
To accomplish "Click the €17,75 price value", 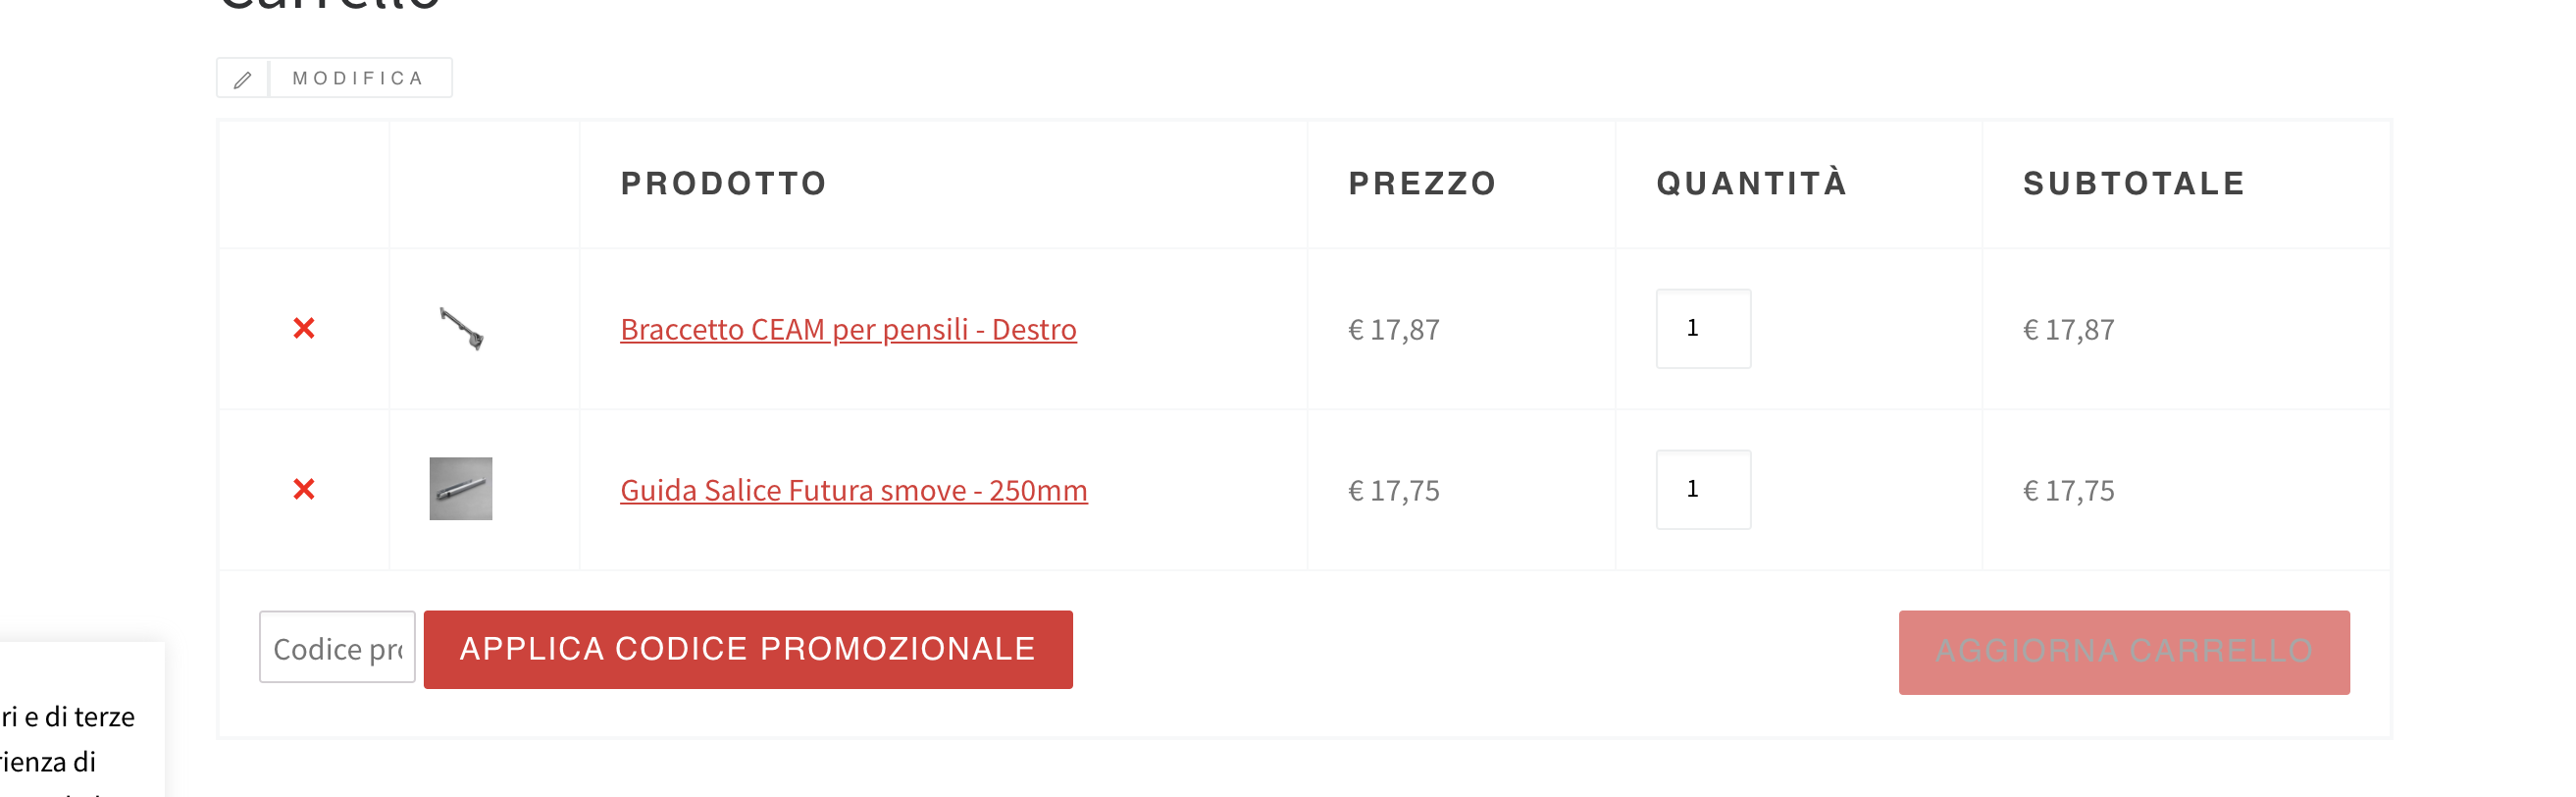I will click(1394, 491).
